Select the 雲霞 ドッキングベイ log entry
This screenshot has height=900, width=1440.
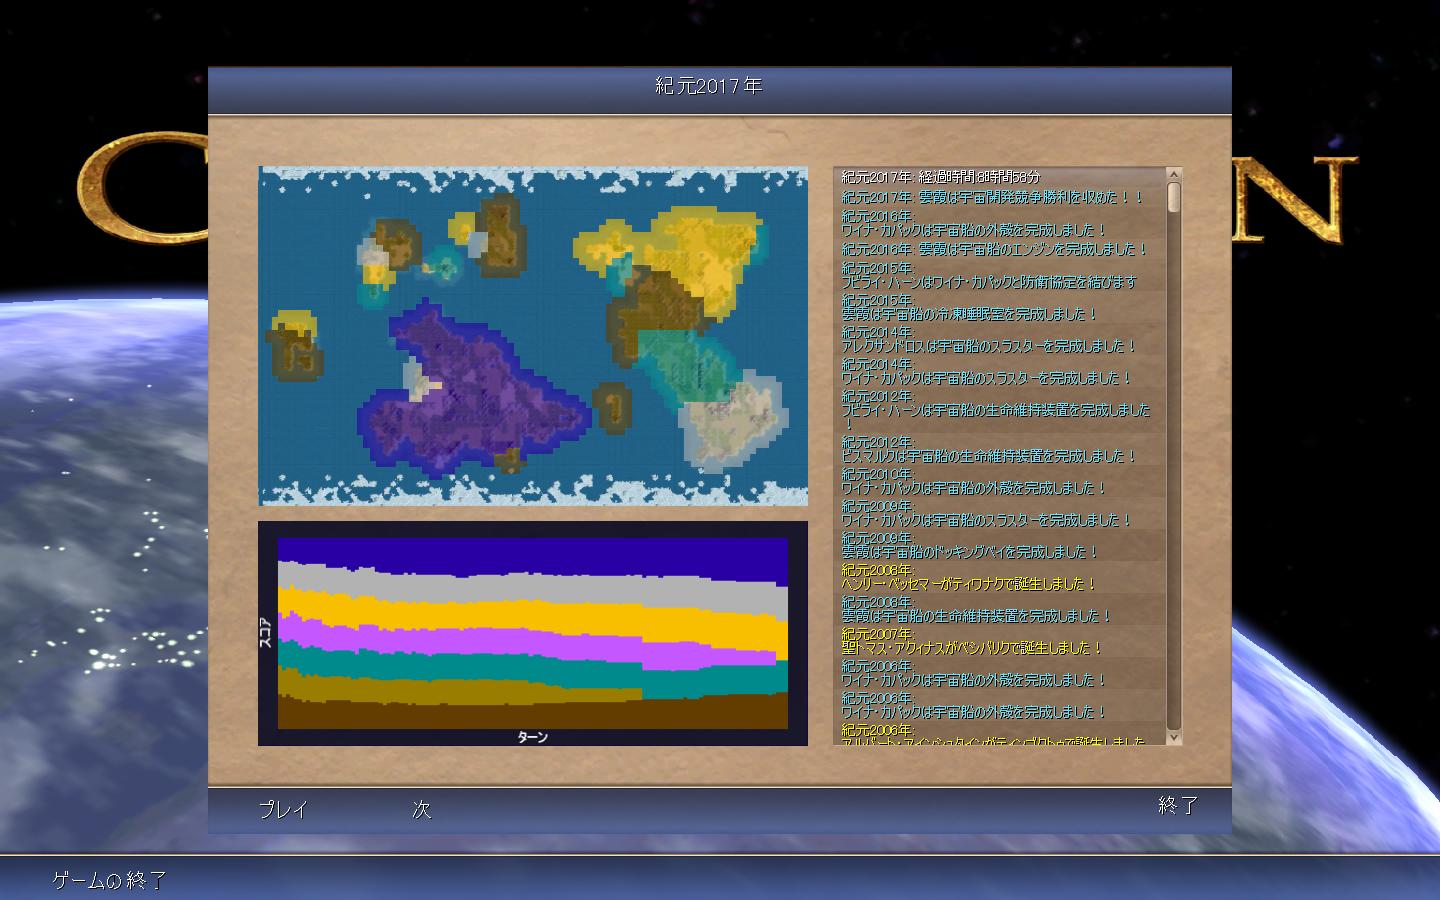[1000, 545]
